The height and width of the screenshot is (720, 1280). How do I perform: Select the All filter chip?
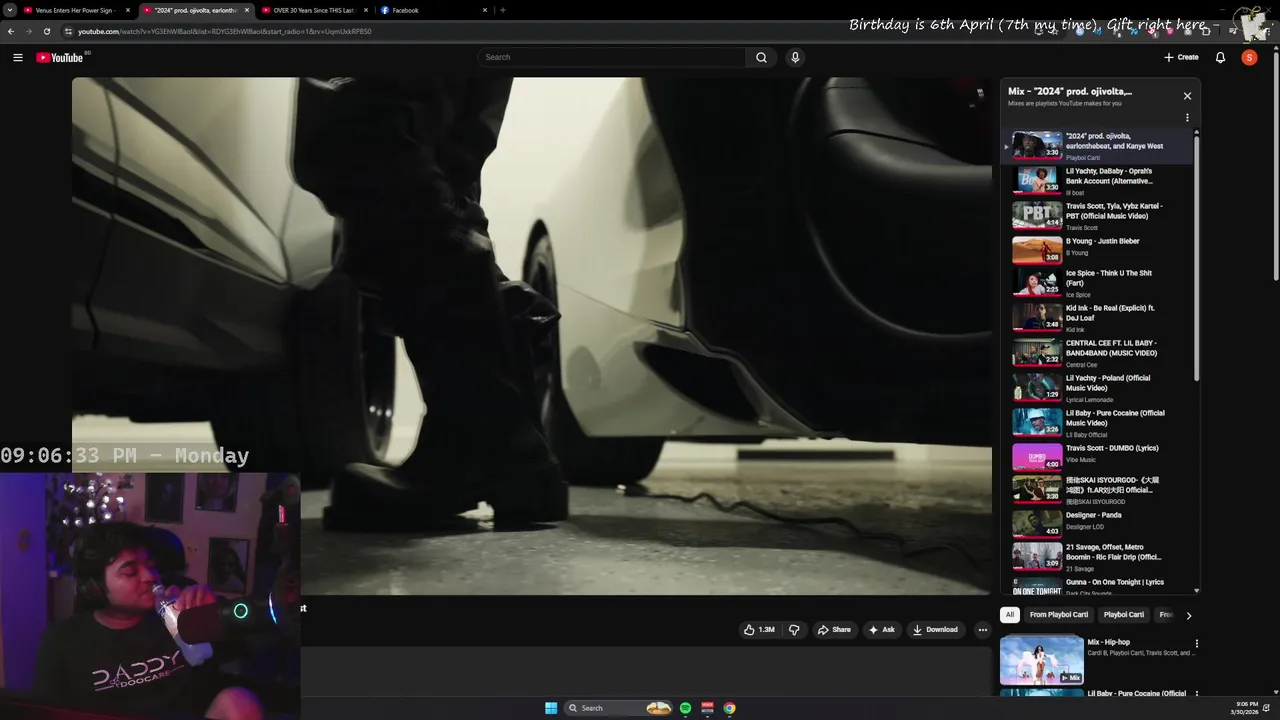click(x=1010, y=615)
